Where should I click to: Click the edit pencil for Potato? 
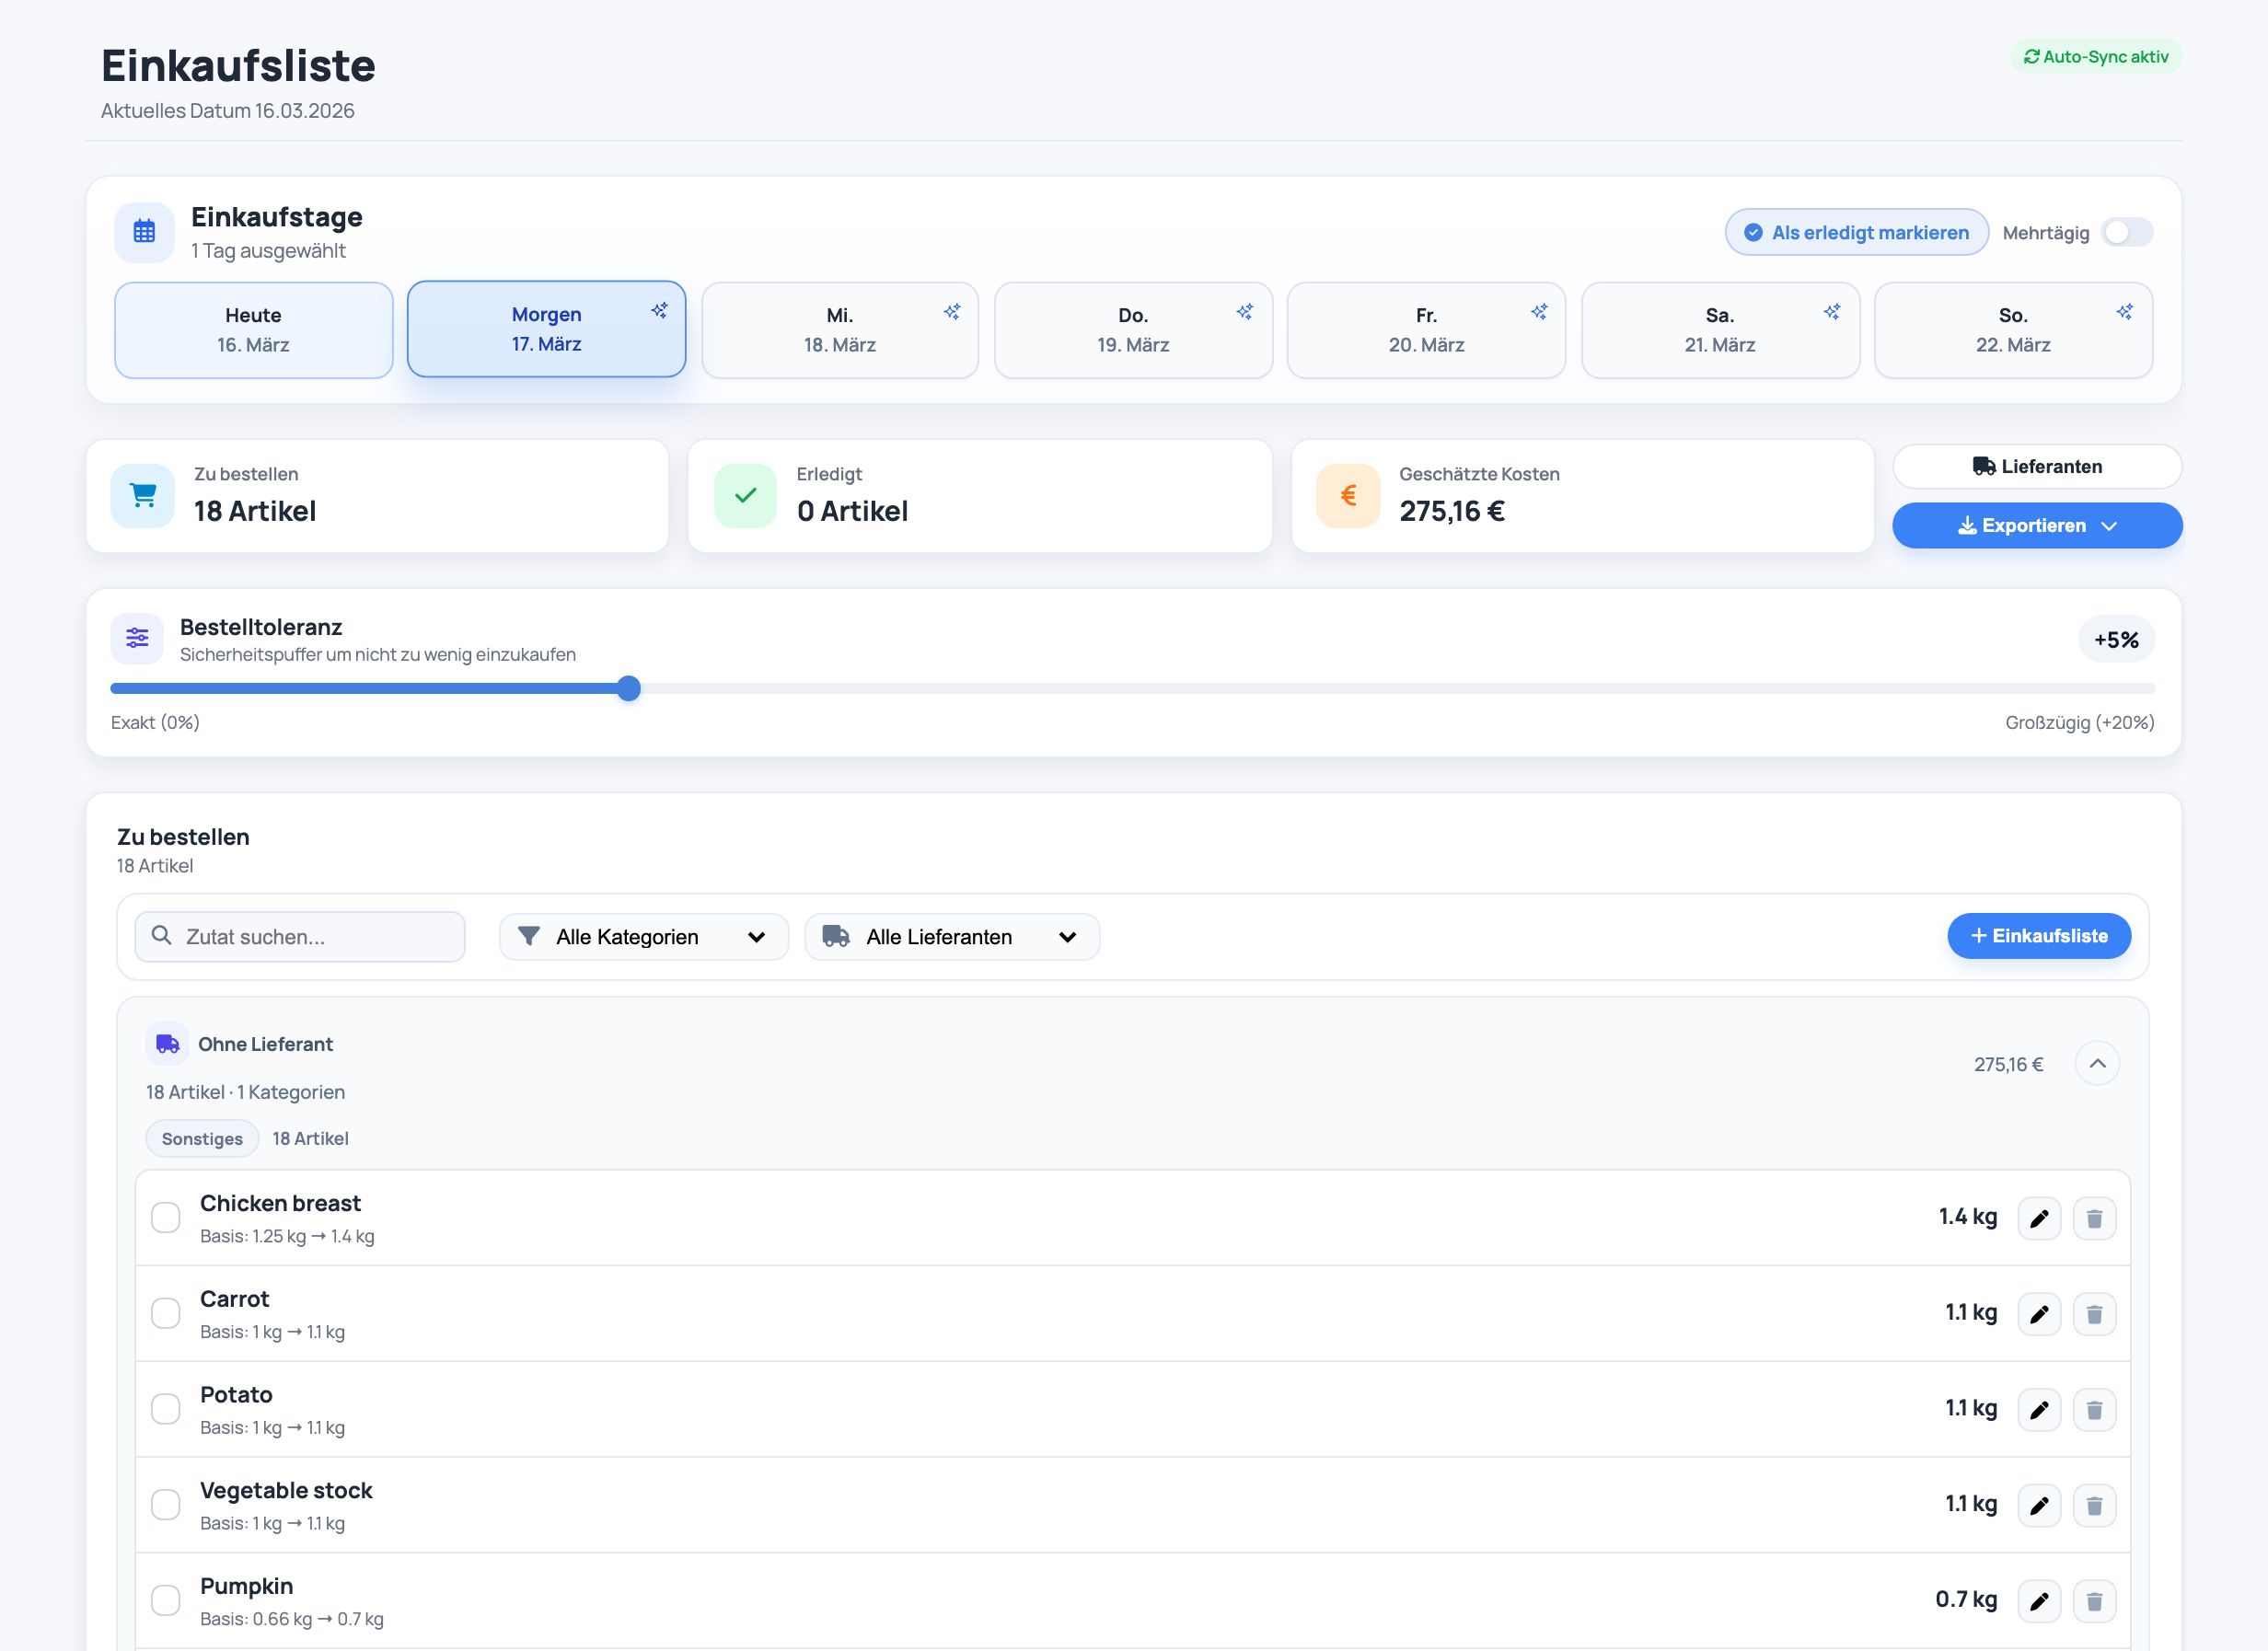pyautogui.click(x=2039, y=1410)
